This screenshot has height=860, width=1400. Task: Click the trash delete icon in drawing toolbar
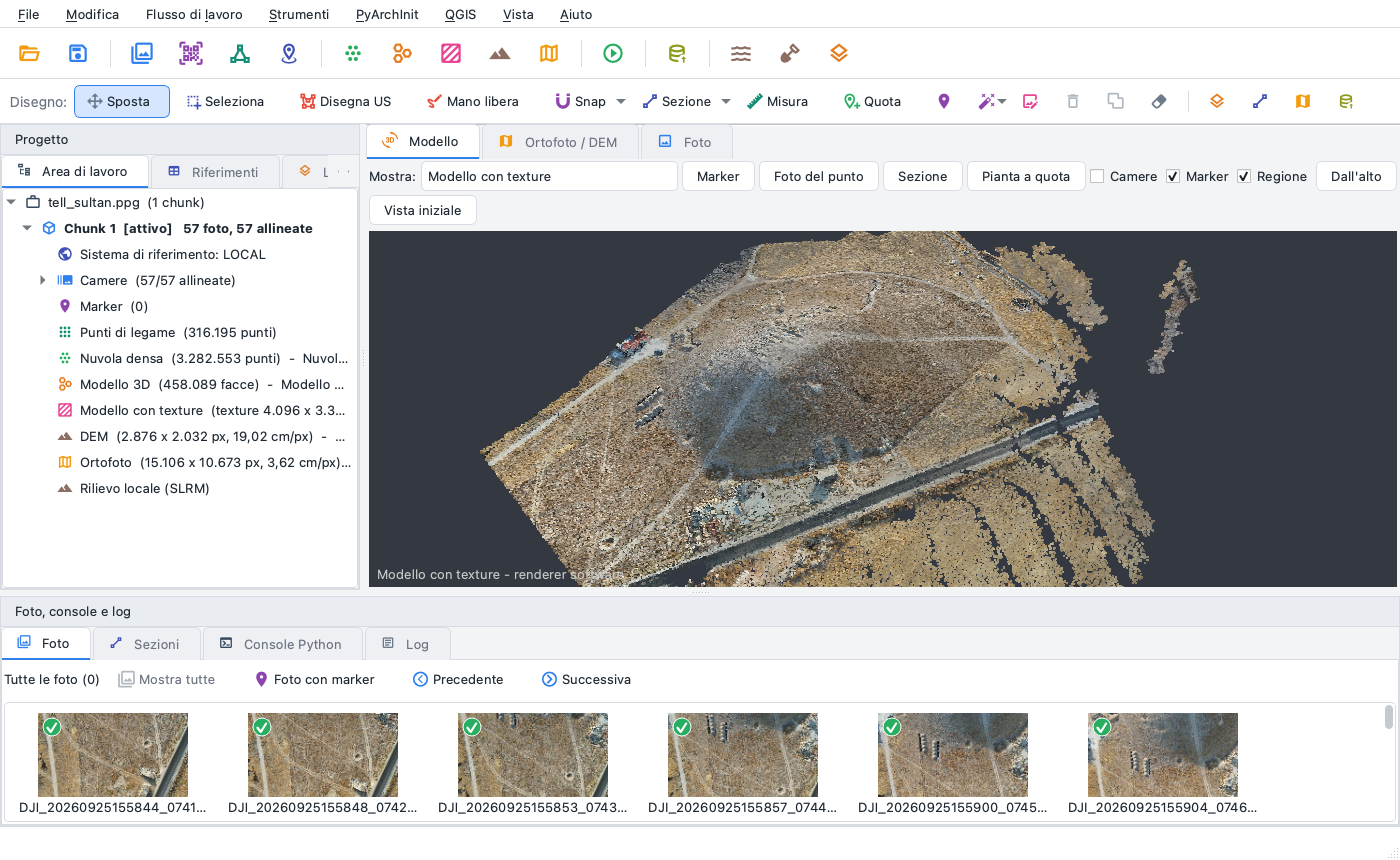[x=1073, y=101]
